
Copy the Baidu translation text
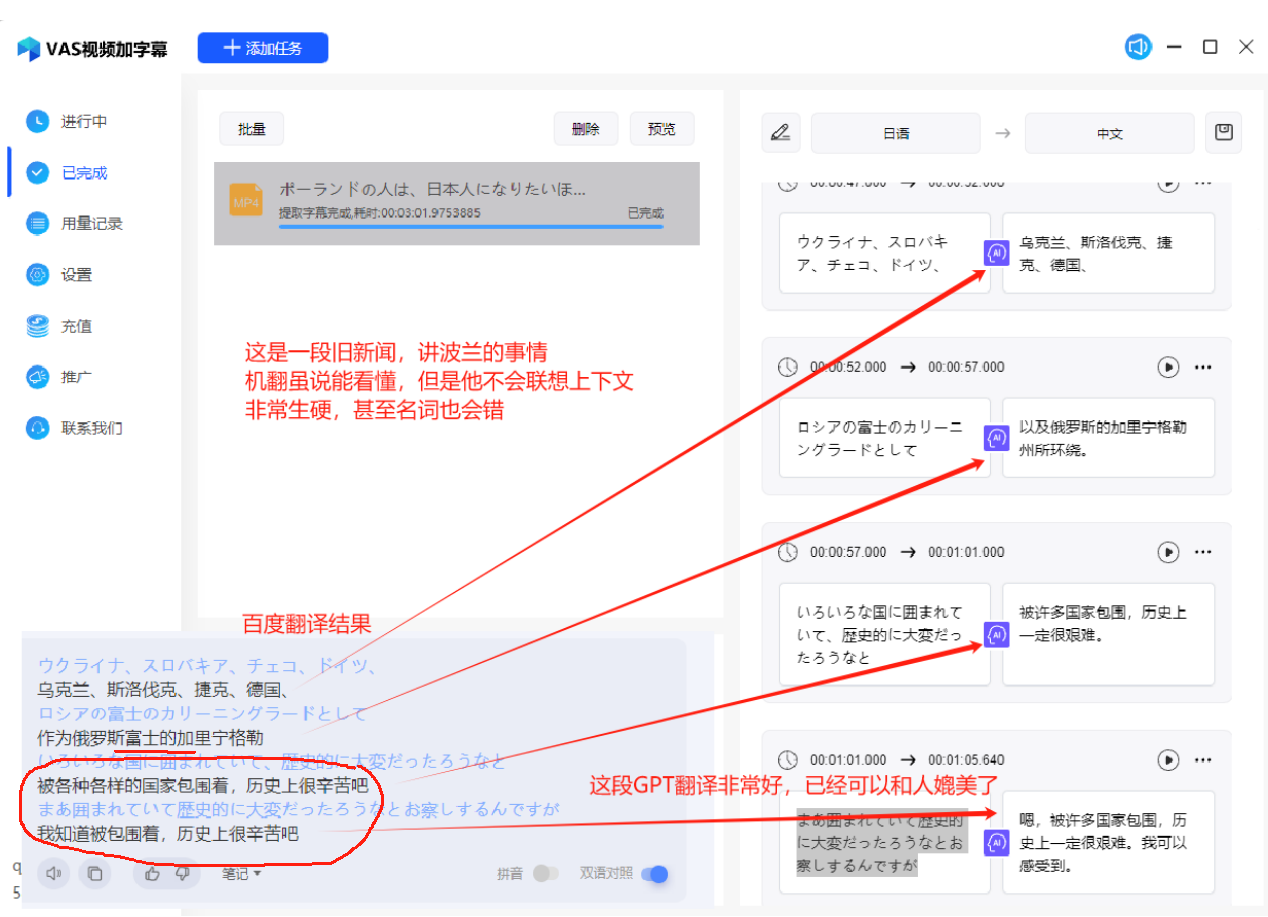(93, 874)
